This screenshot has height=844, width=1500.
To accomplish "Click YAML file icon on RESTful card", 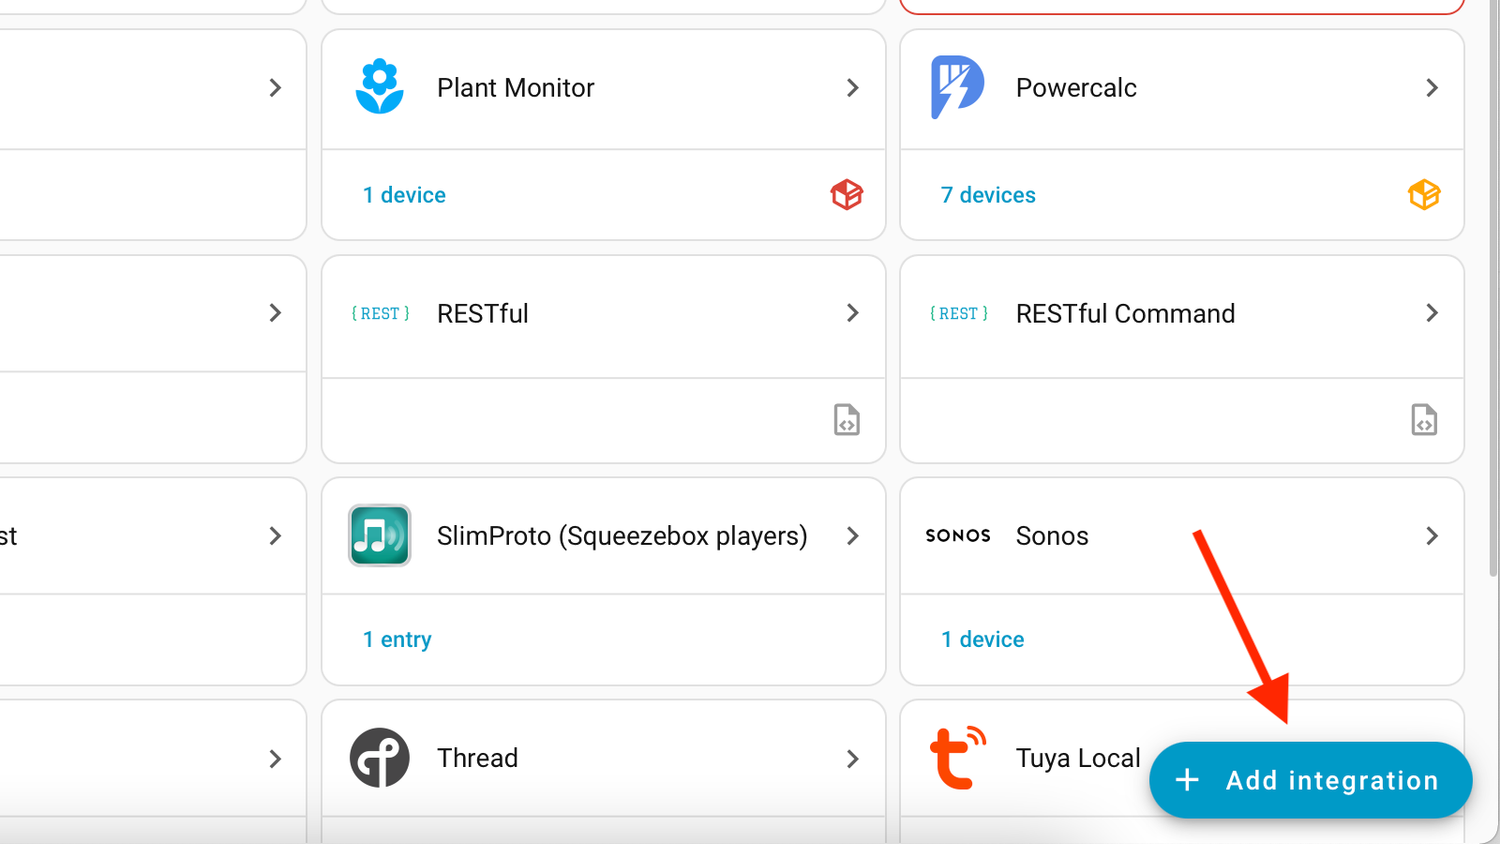I will 847,420.
